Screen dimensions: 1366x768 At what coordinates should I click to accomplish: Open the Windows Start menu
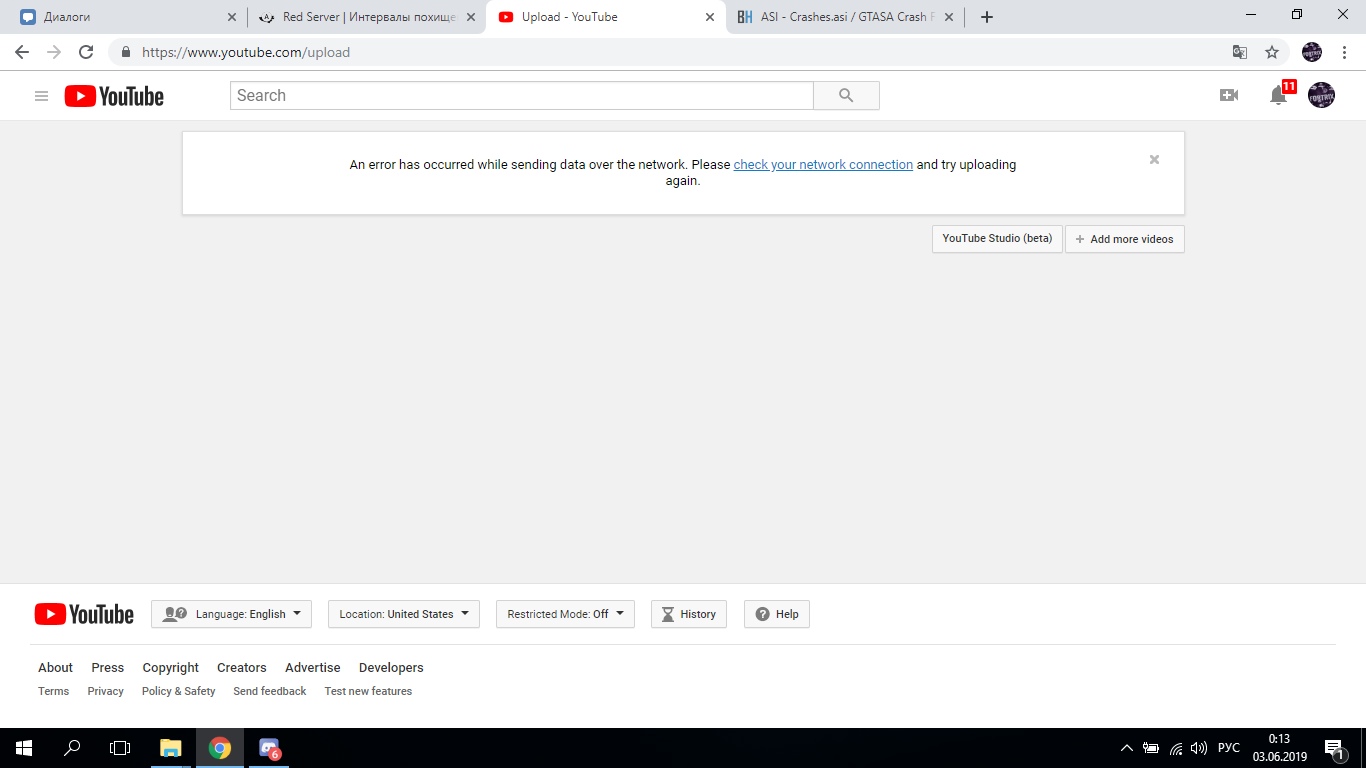(24, 748)
